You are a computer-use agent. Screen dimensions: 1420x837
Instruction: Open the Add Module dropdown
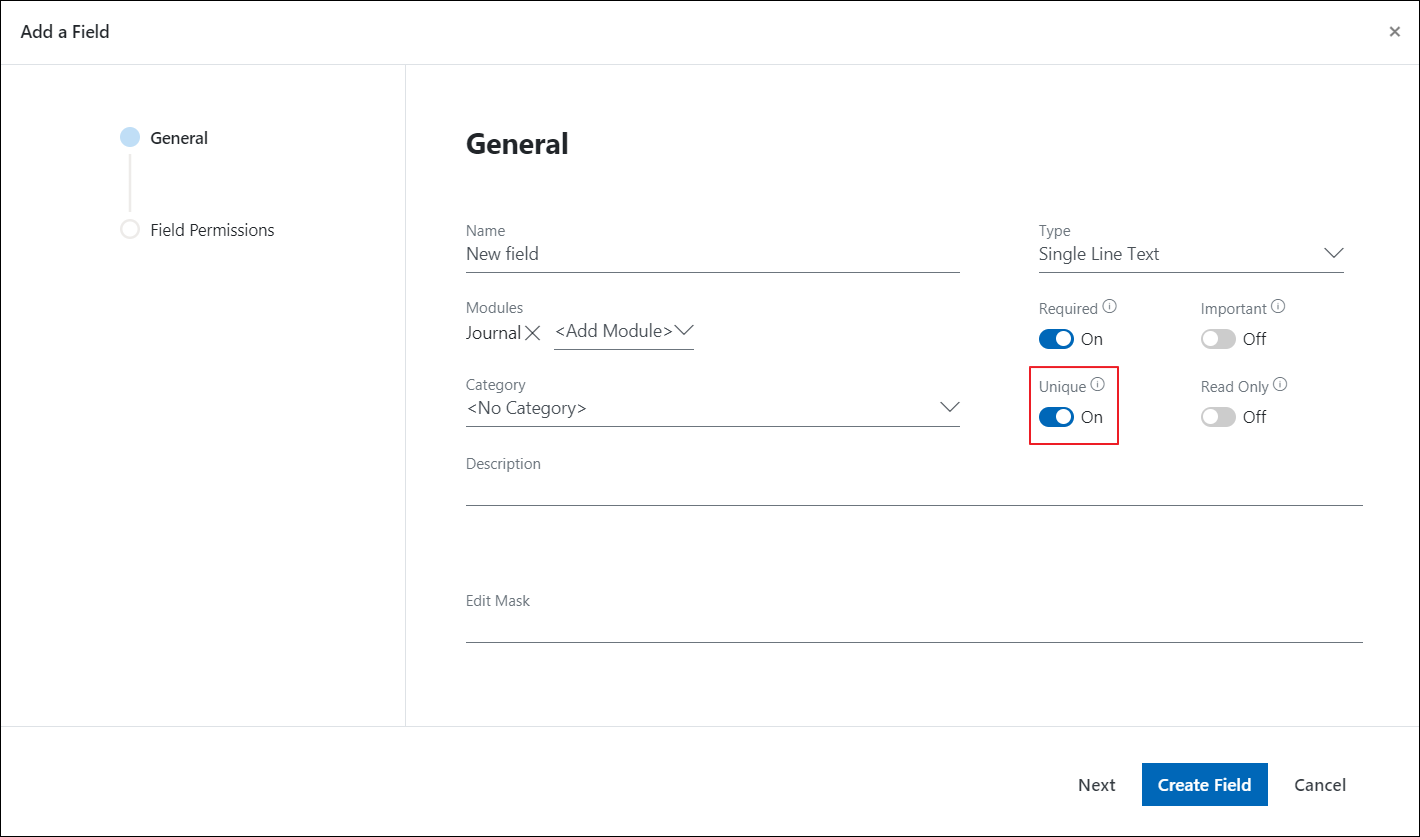point(624,331)
